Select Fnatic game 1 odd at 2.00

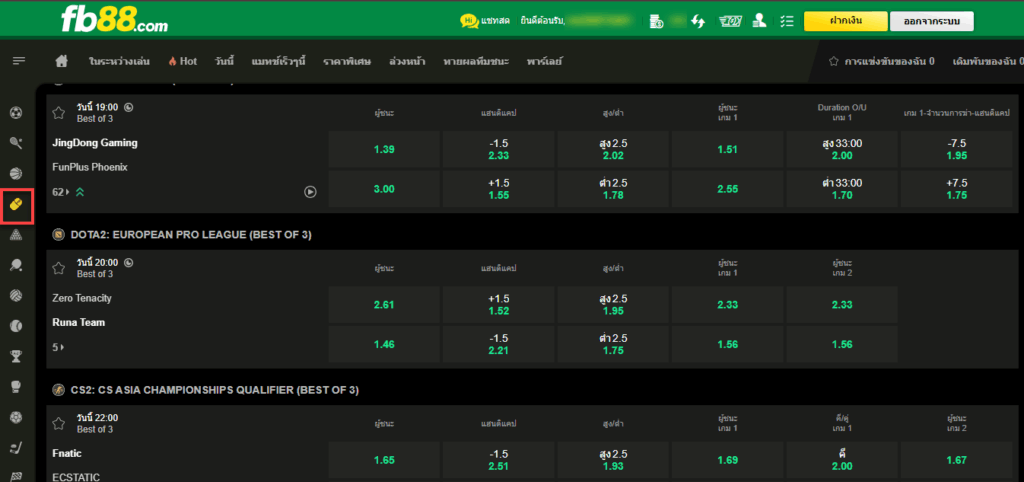click(x=842, y=460)
